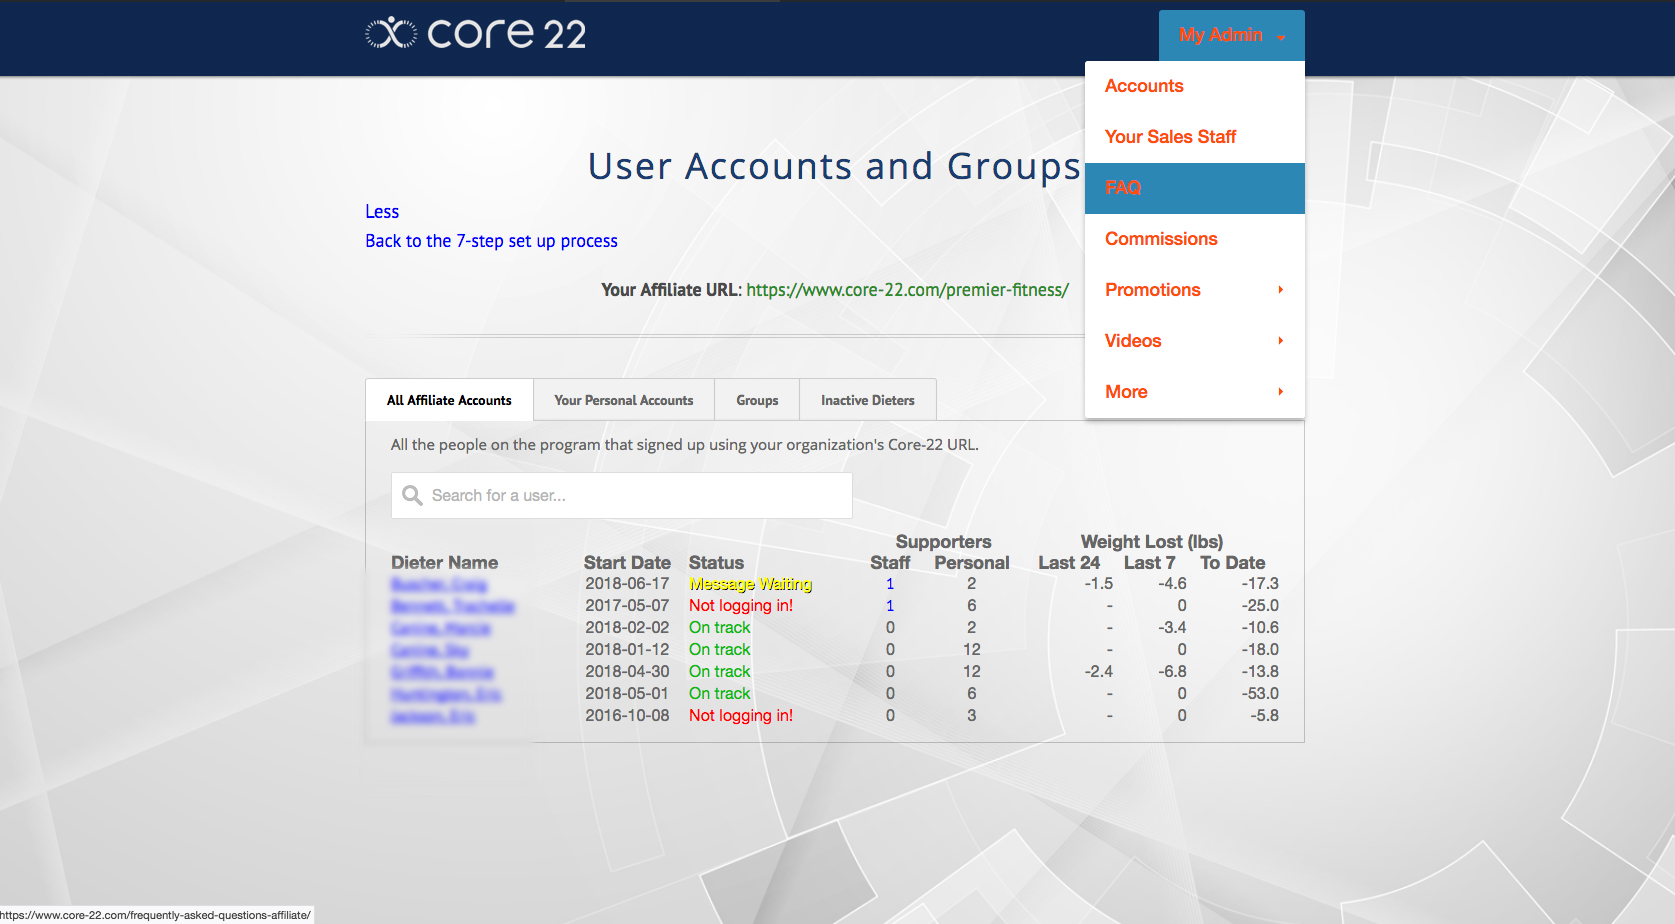Collapse the My Admin dropdown menu

pyautogui.click(x=1231, y=35)
